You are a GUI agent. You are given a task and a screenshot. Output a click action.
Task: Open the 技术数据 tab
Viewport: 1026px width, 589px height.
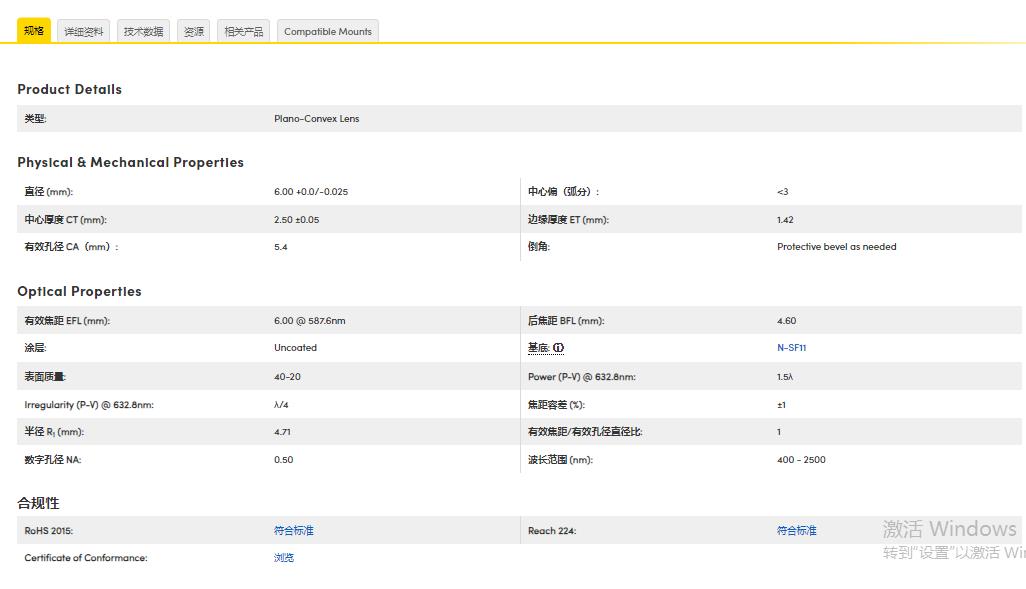pyautogui.click(x=143, y=31)
